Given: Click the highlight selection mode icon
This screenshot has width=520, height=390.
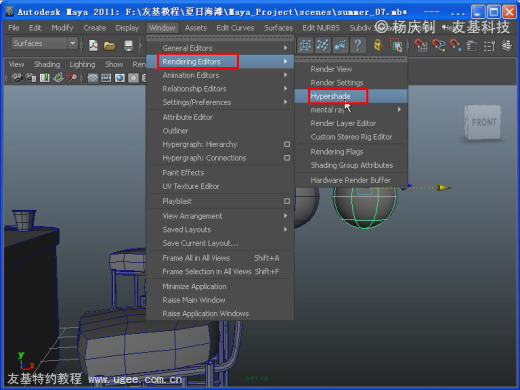Looking at the screenshot, I should point(396,45).
